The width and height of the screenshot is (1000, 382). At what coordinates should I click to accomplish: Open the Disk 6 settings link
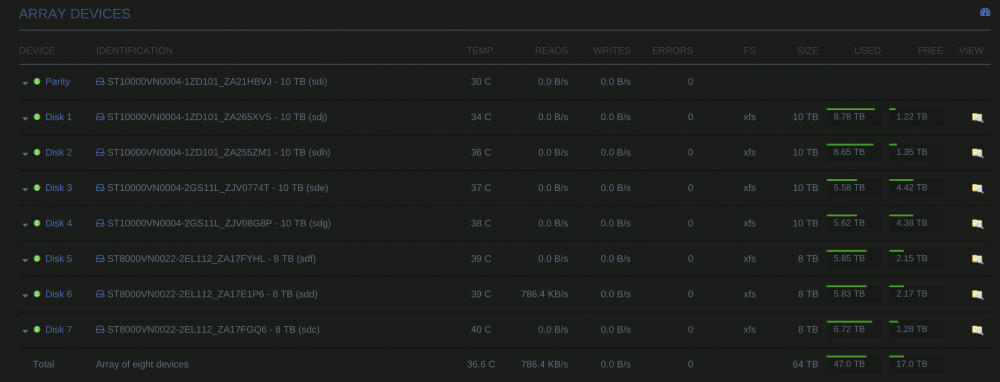59,294
